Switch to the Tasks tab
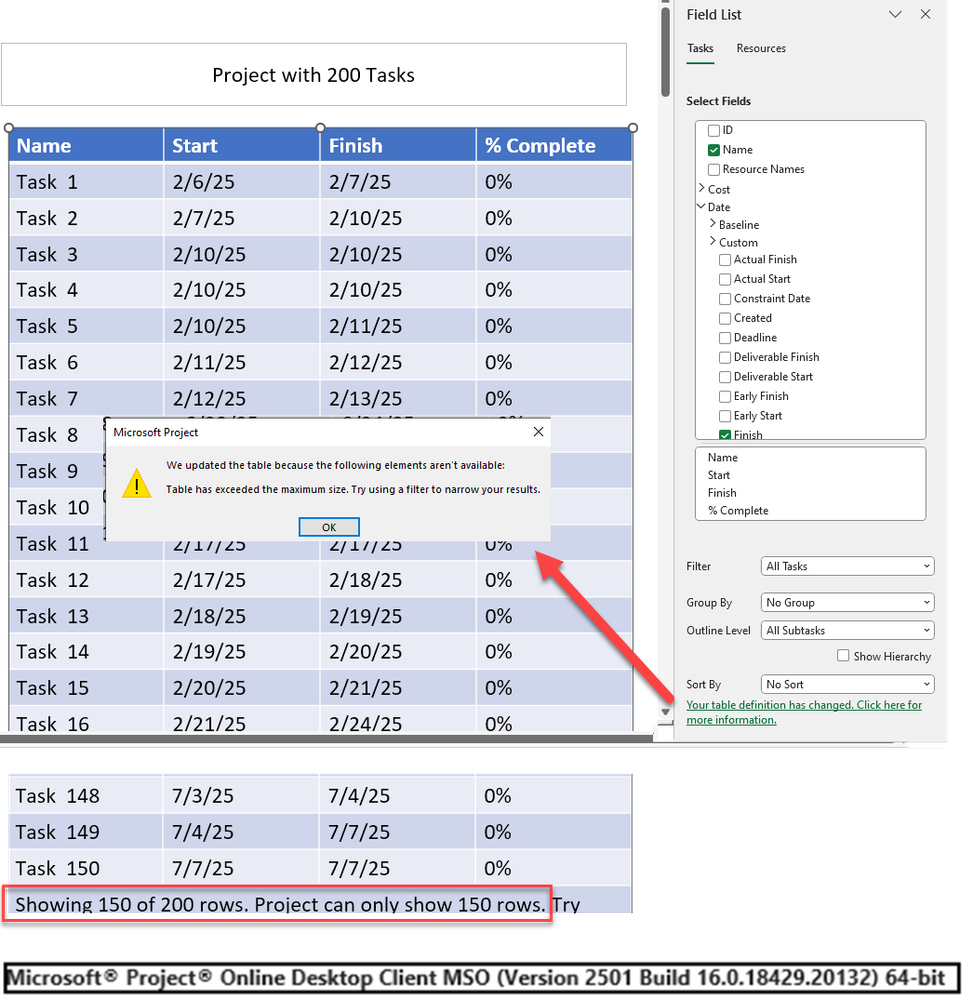The height and width of the screenshot is (999, 973). click(x=700, y=48)
